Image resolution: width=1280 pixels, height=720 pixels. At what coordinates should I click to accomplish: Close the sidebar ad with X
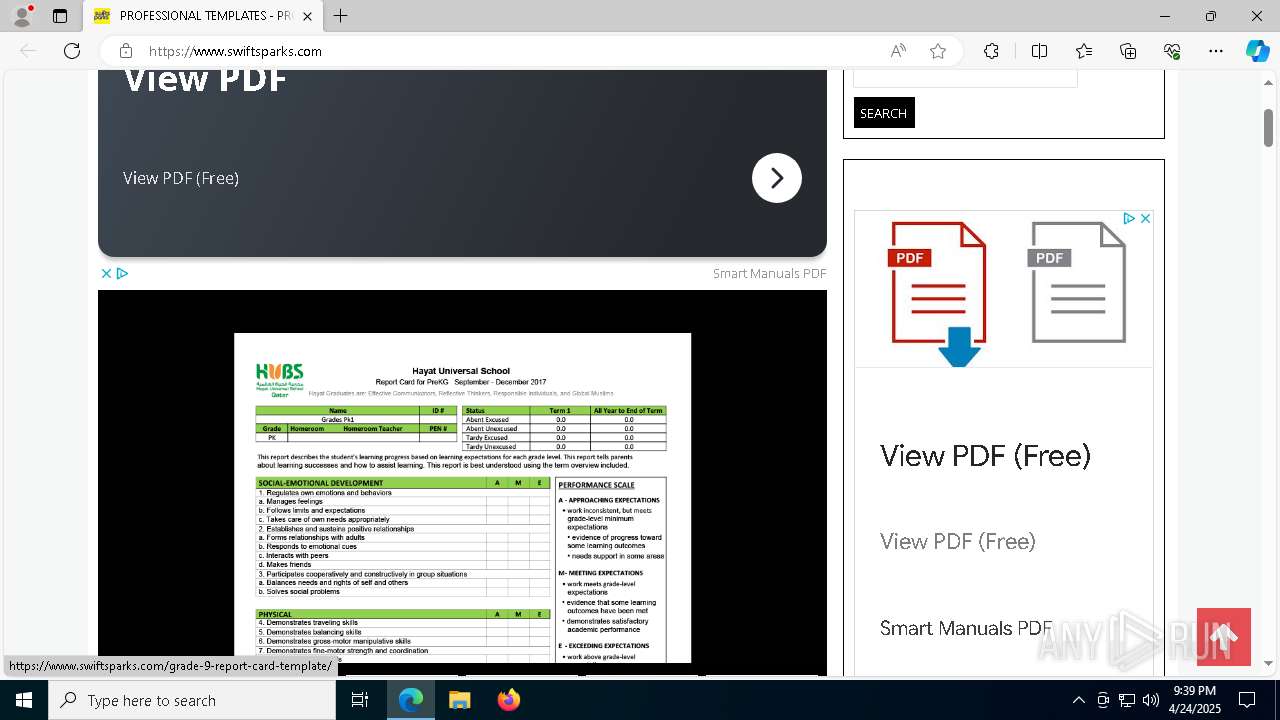point(1145,218)
